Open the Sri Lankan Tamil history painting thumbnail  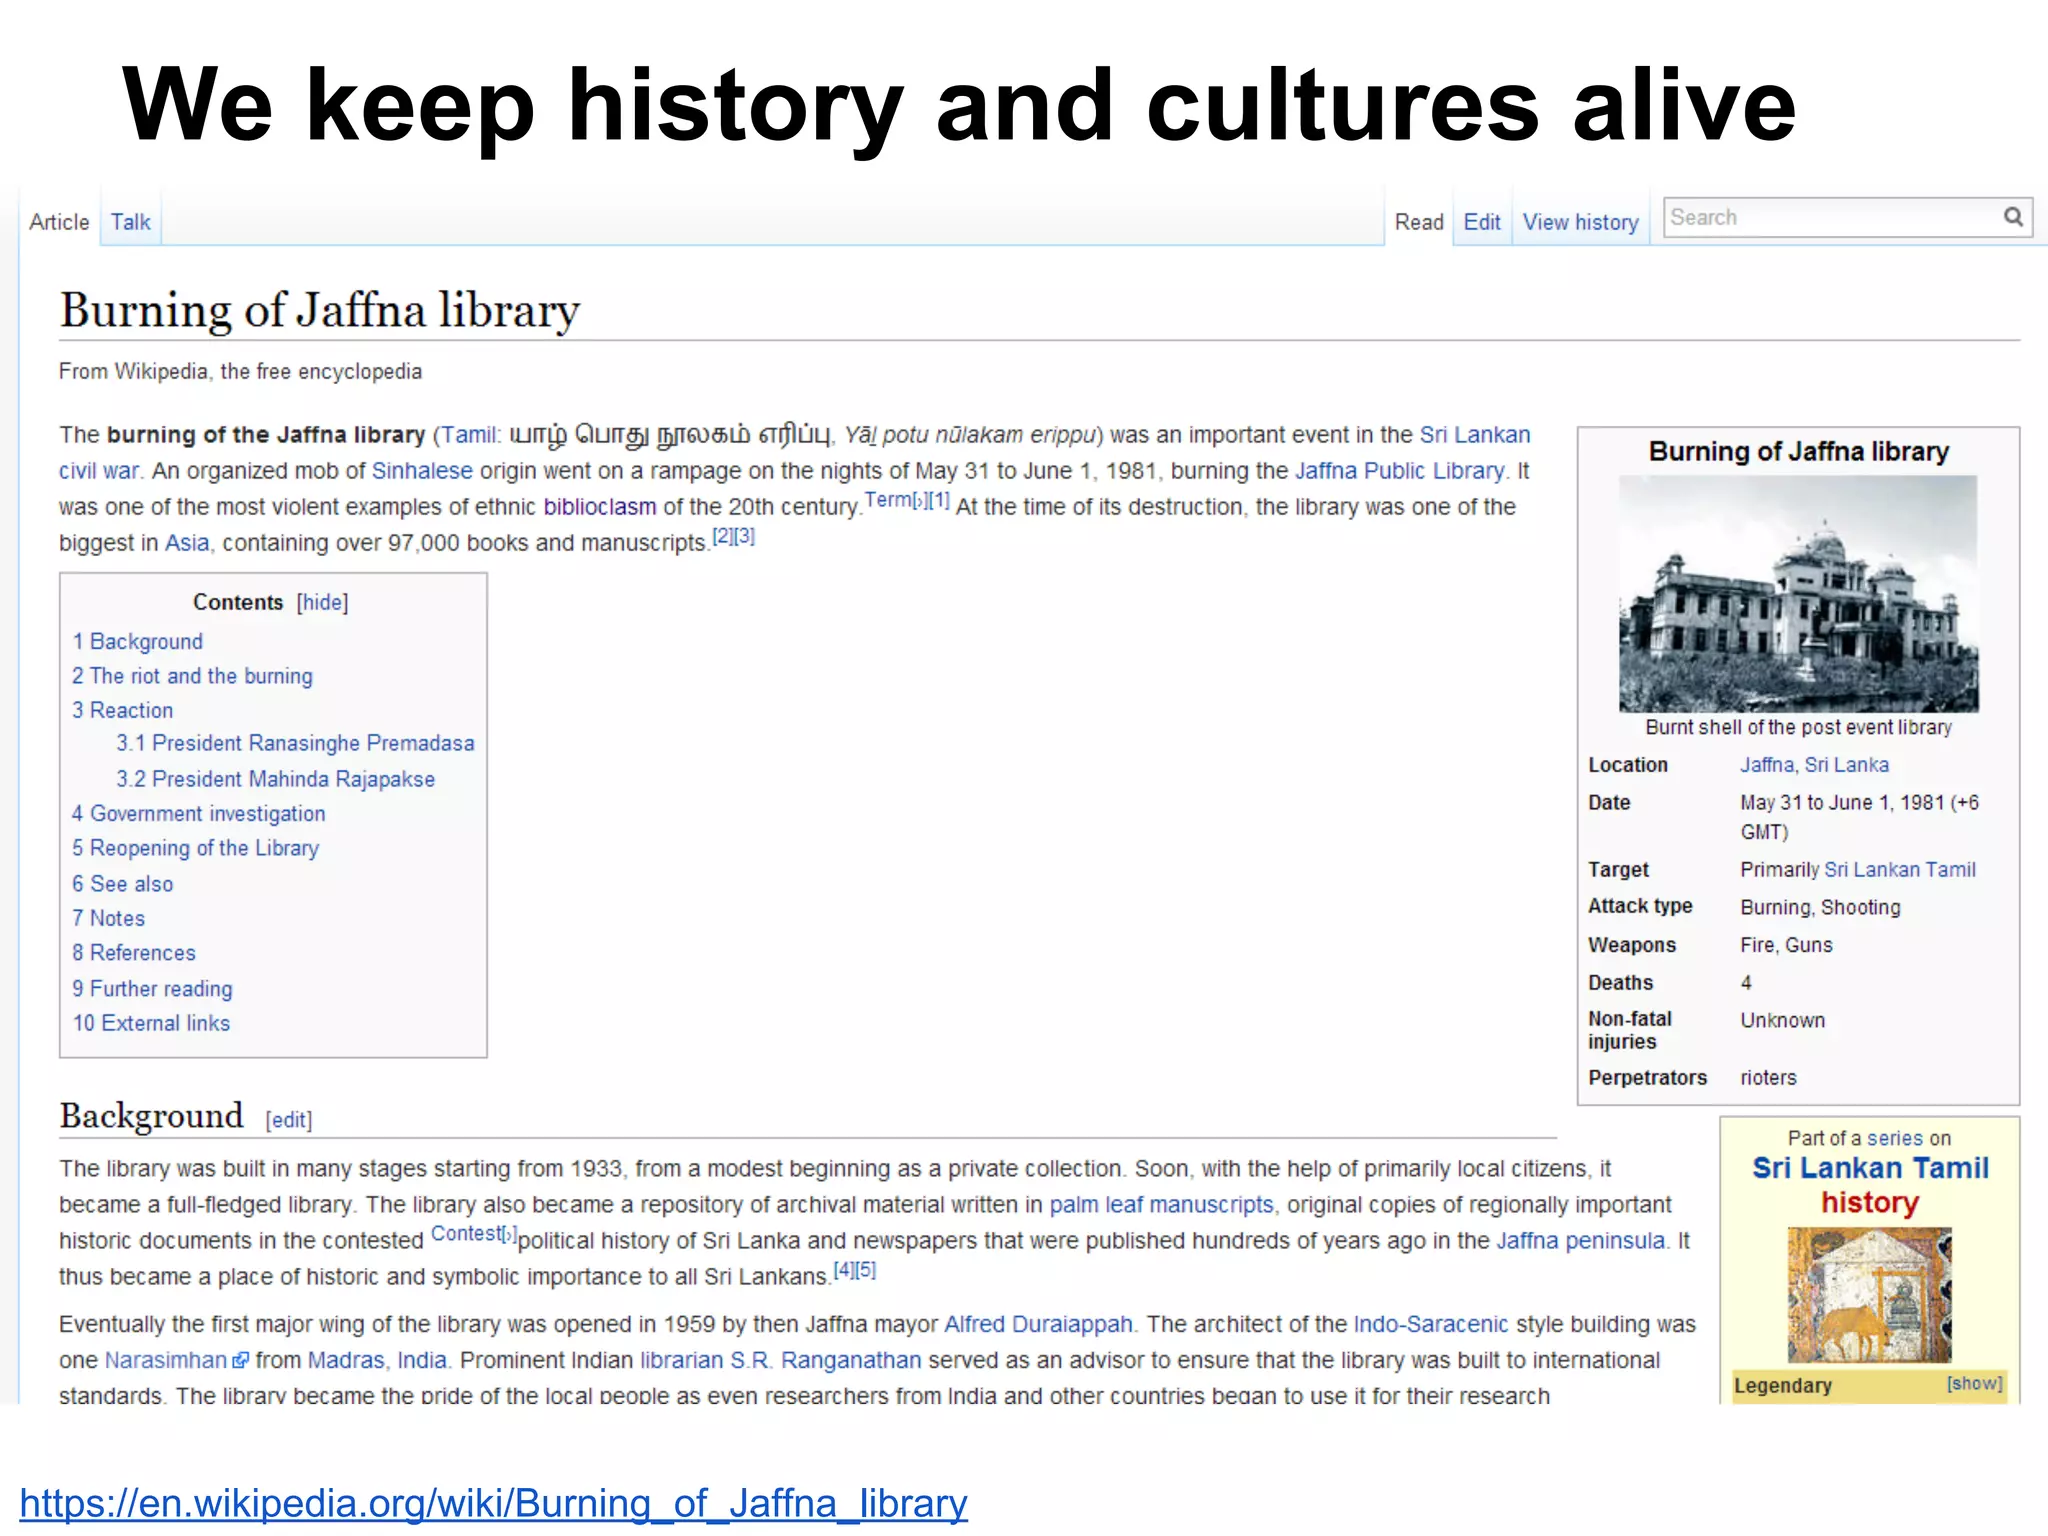pos(1869,1295)
